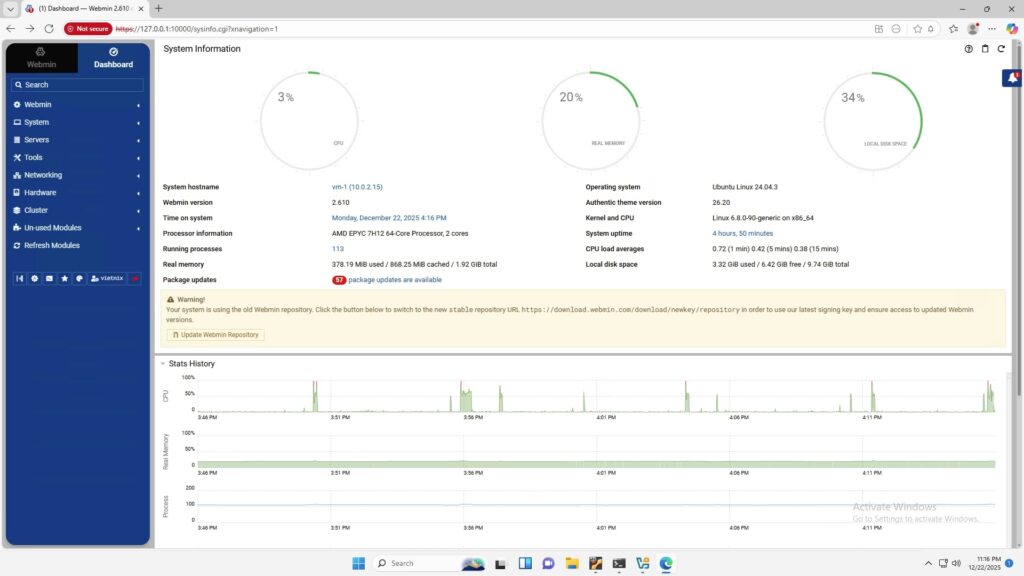
Task: Expand the Webmin menu category
Action: 77,104
